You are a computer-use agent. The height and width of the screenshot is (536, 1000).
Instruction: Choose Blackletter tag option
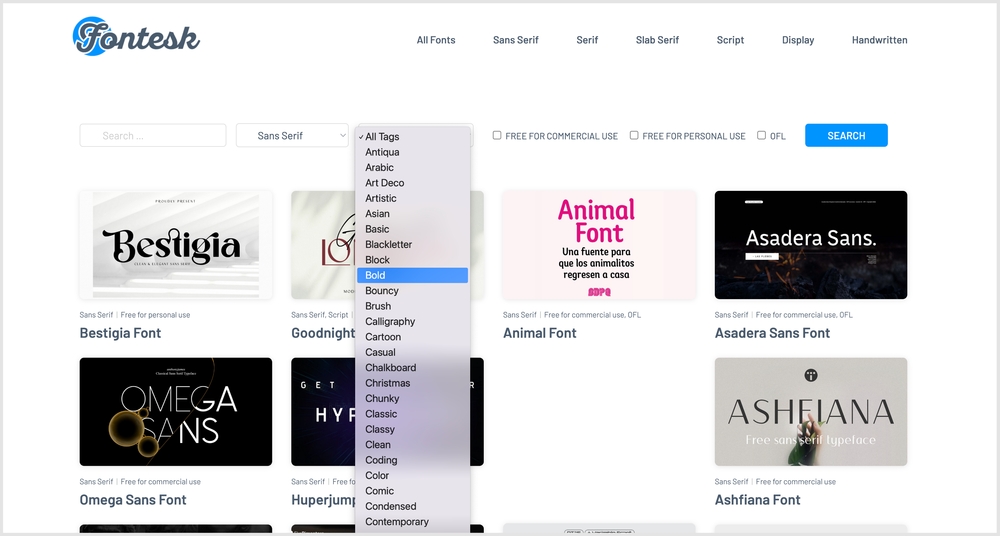pyautogui.click(x=413, y=244)
